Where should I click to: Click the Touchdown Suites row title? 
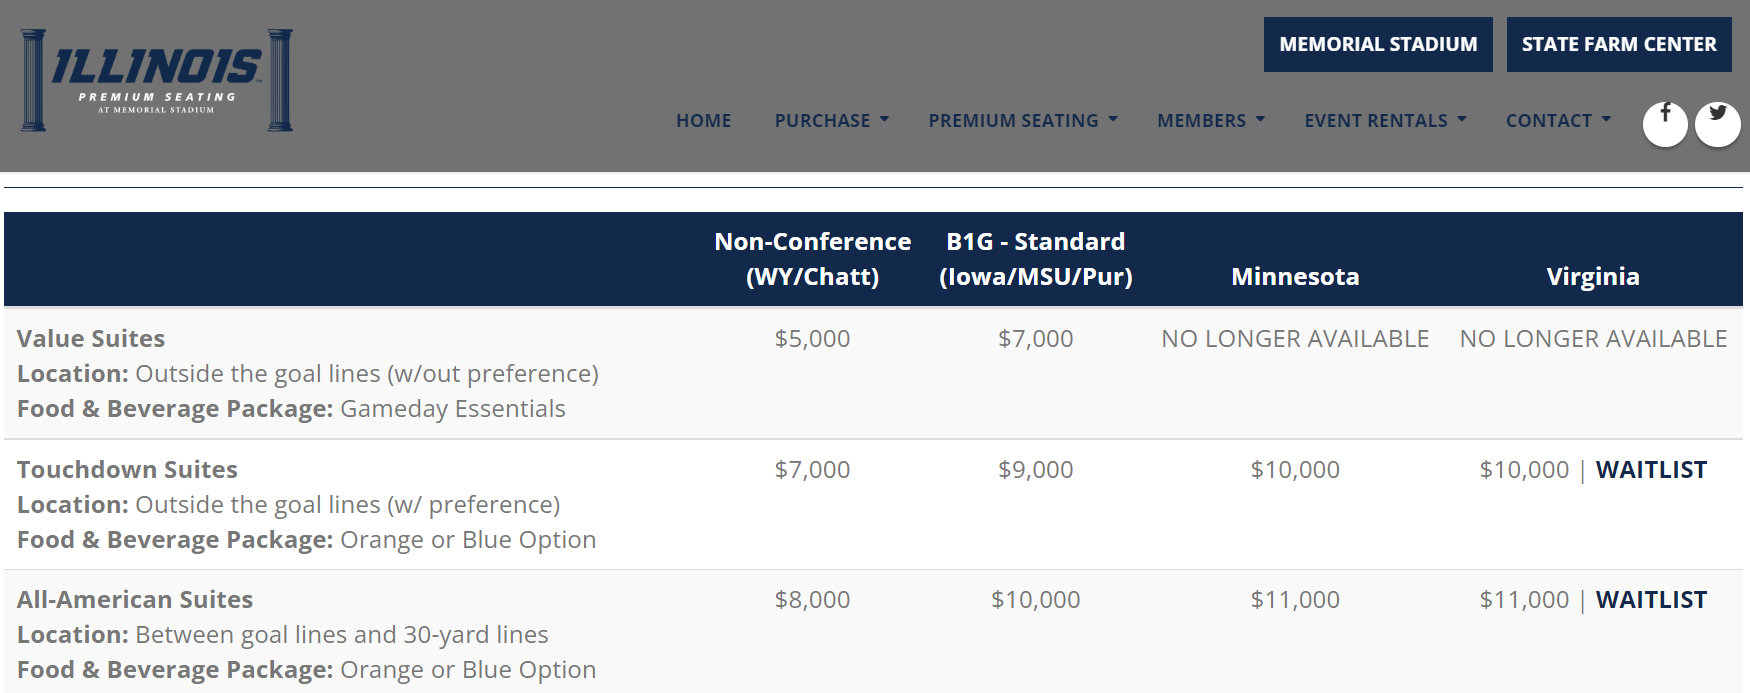point(127,469)
